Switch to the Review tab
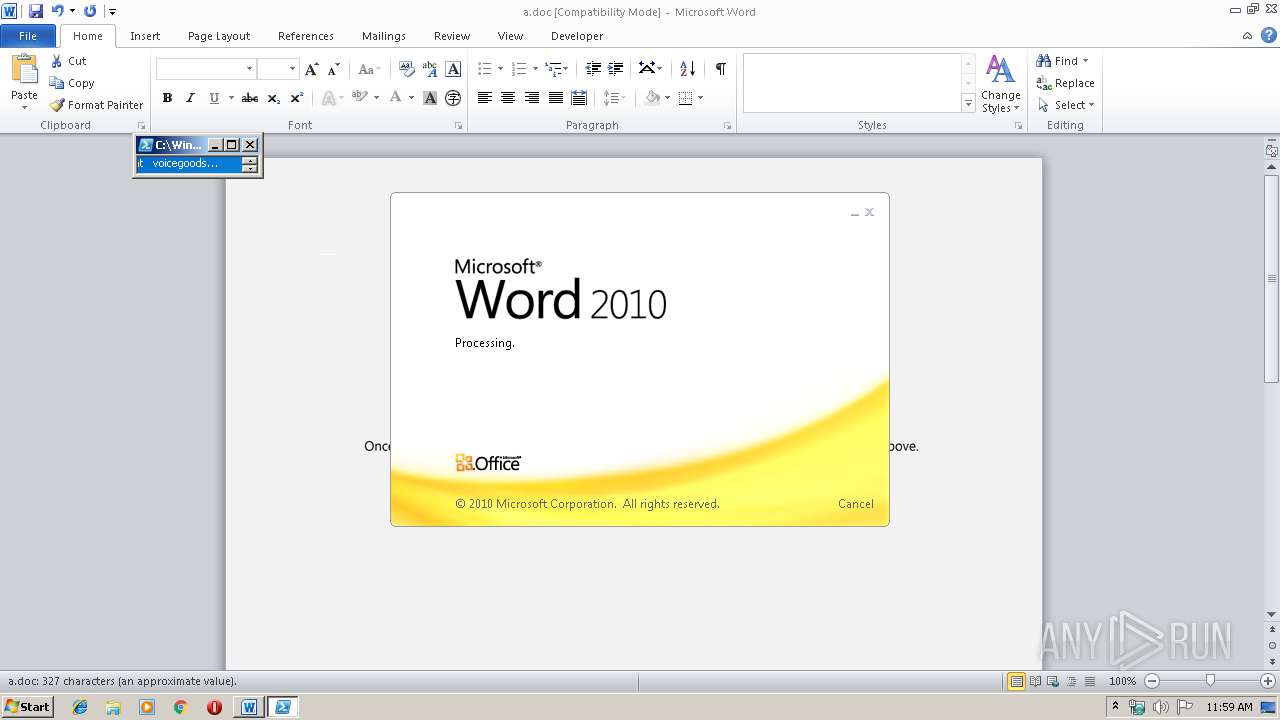Viewport: 1280px width, 720px height. 452,36
